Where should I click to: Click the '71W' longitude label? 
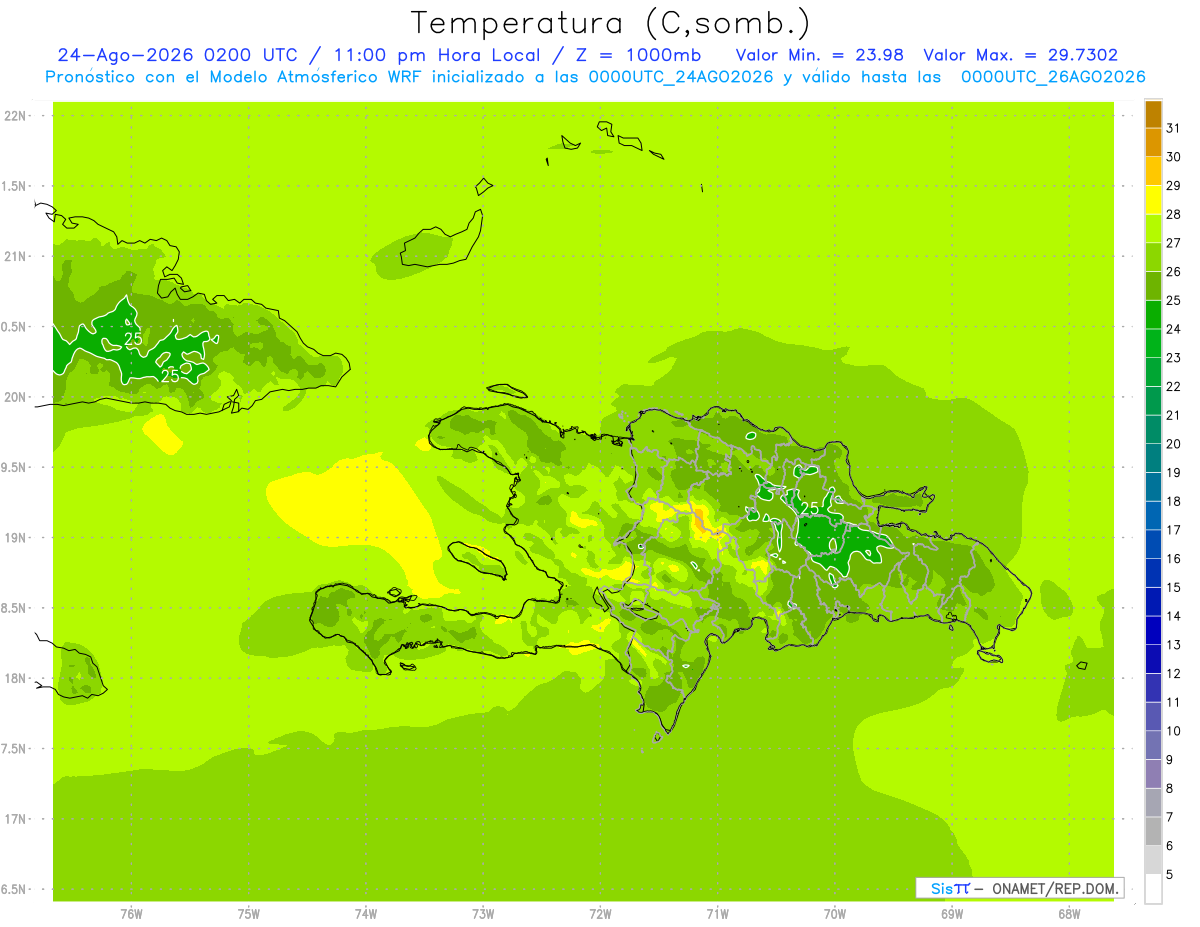click(x=717, y=914)
